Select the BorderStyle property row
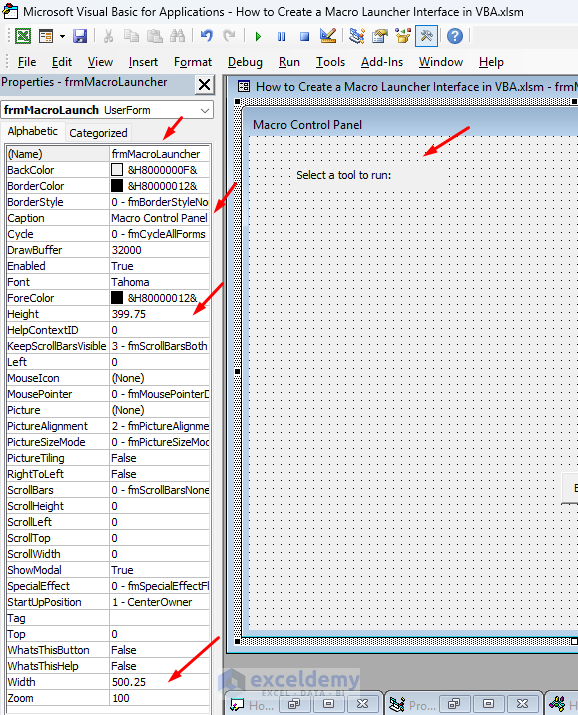The width and height of the screenshot is (578, 715). [108, 202]
